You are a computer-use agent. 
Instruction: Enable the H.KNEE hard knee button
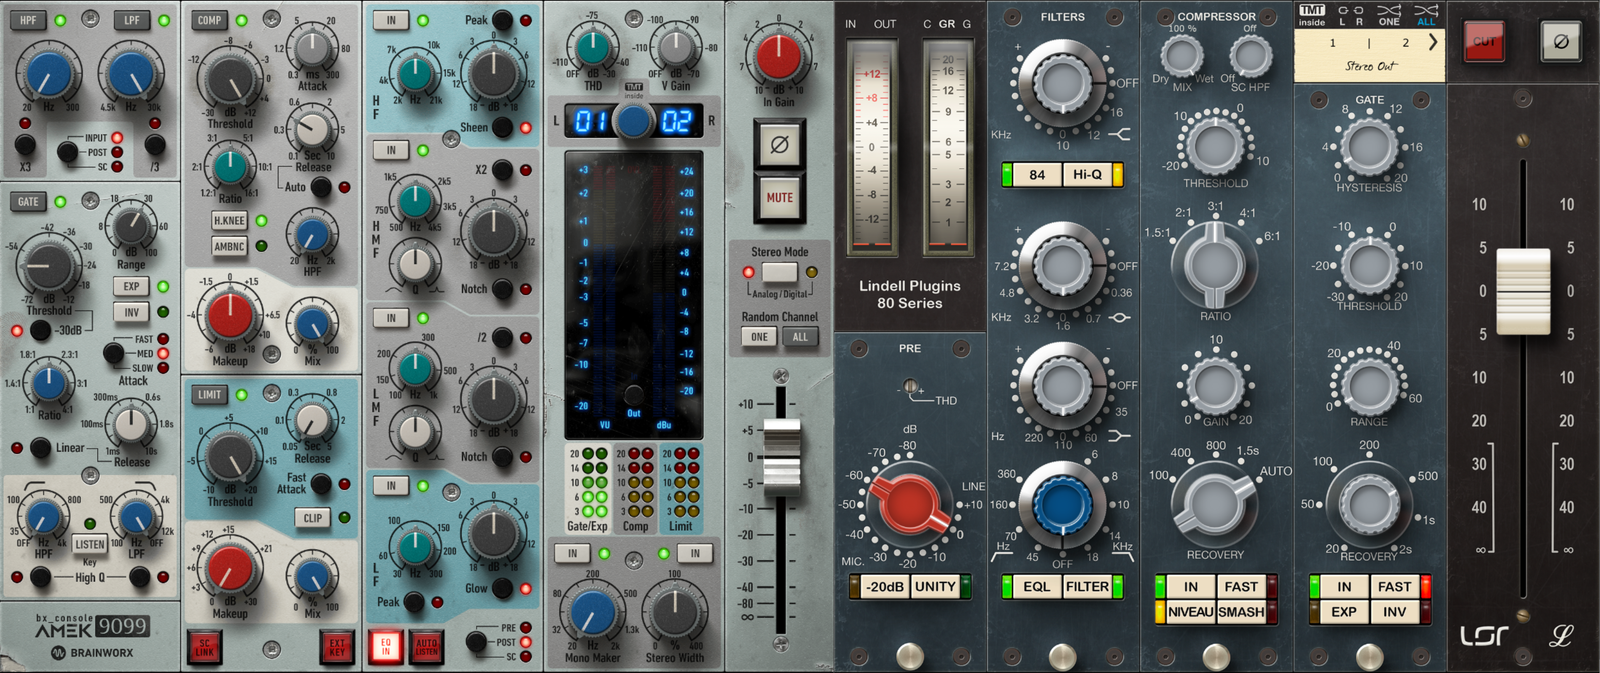coord(229,221)
